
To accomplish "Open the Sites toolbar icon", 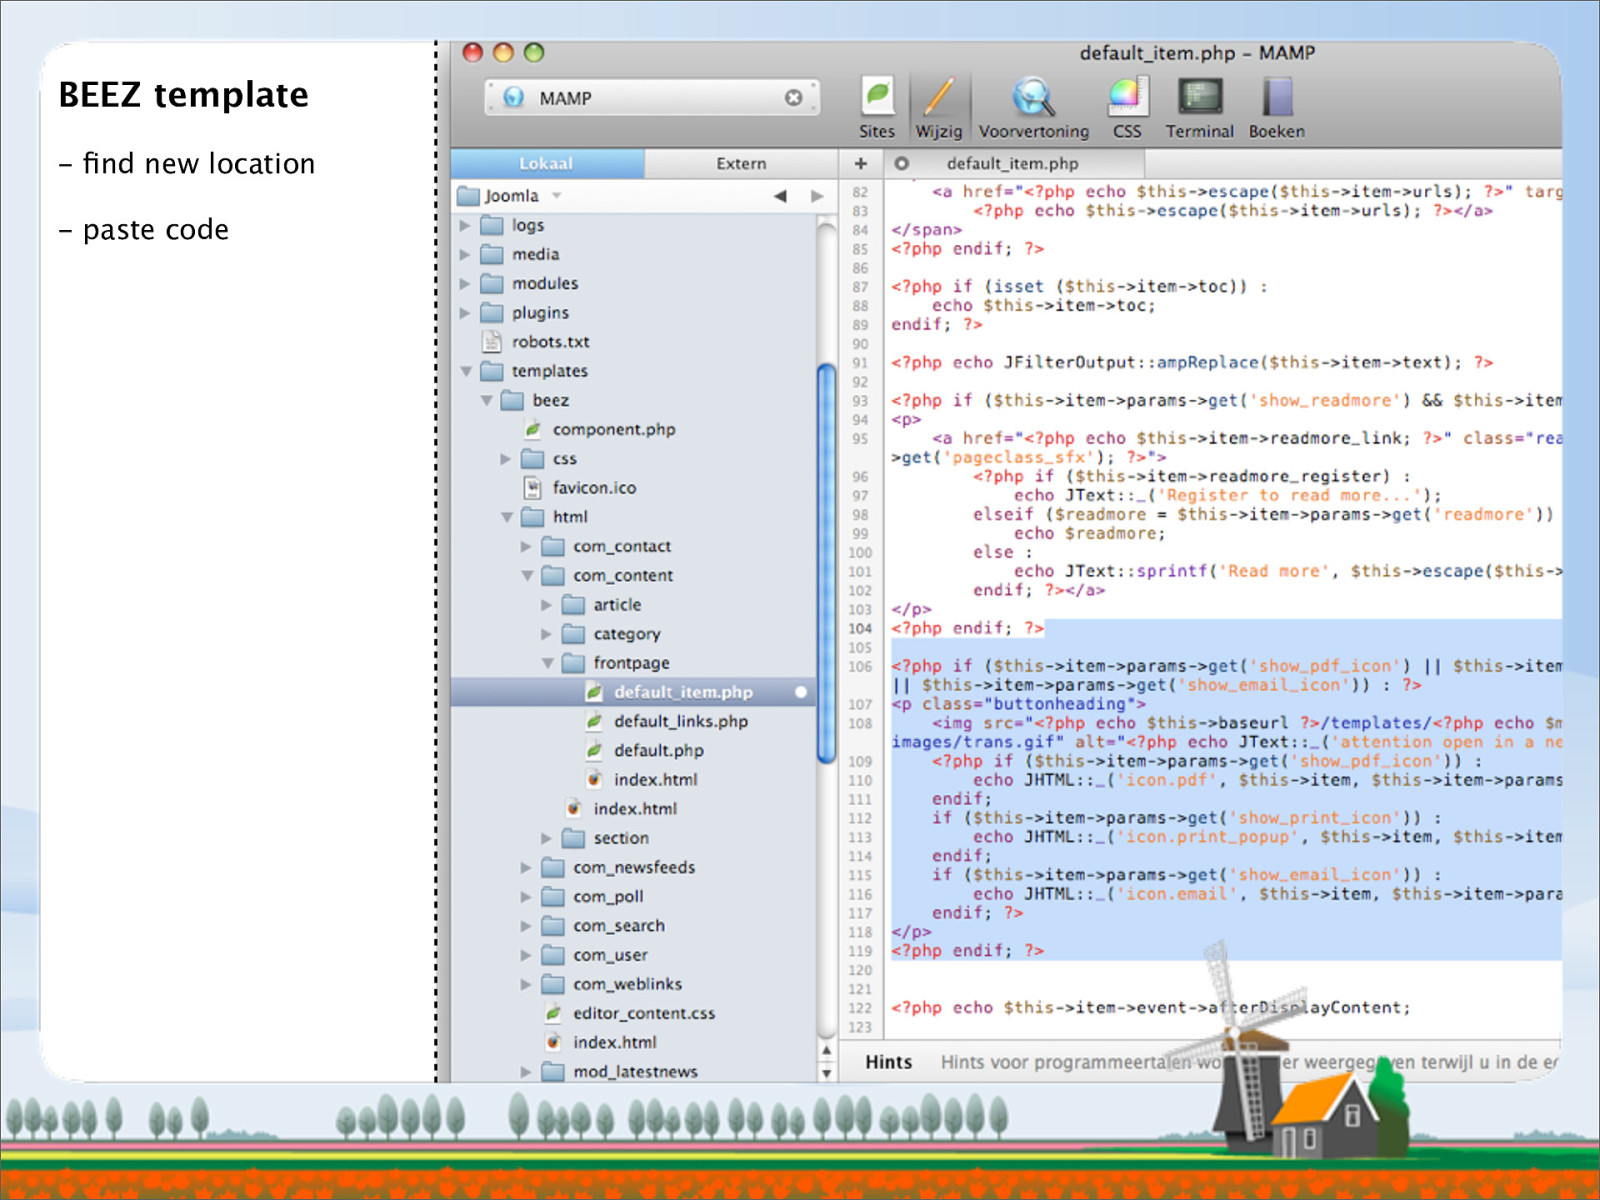I will (x=876, y=107).
